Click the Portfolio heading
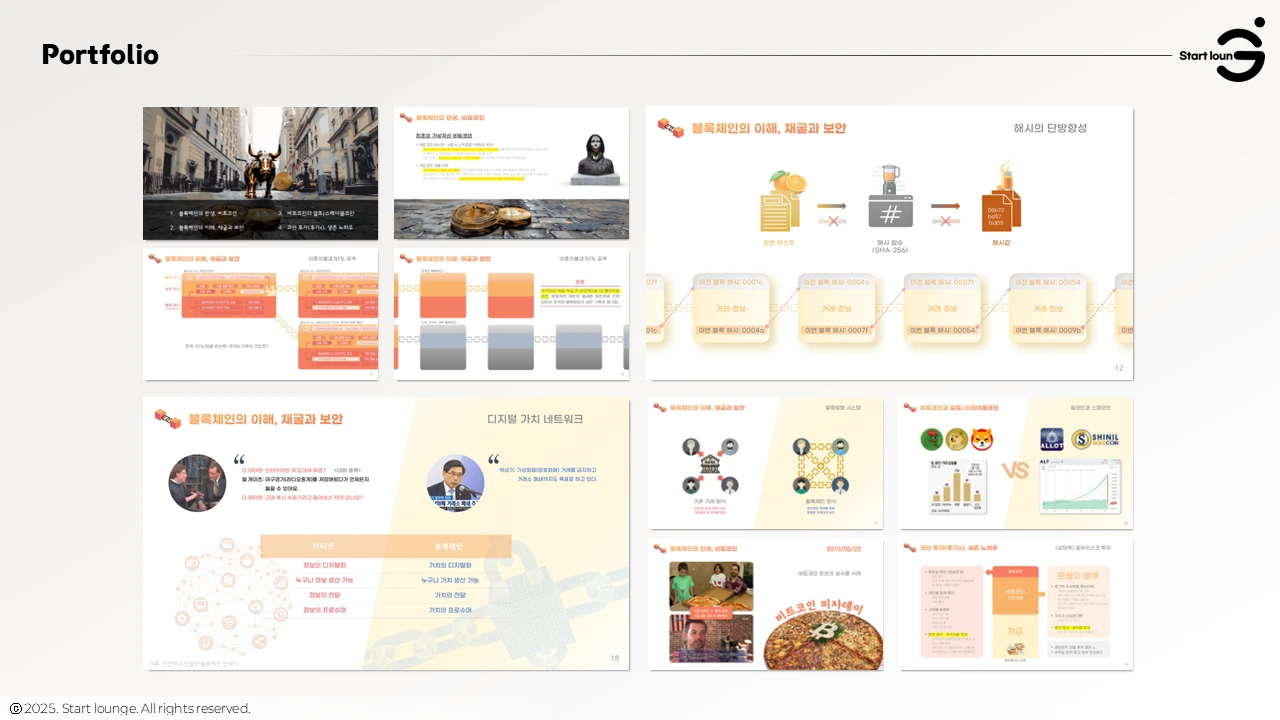Viewport: 1280px width, 720px height. tap(100, 55)
